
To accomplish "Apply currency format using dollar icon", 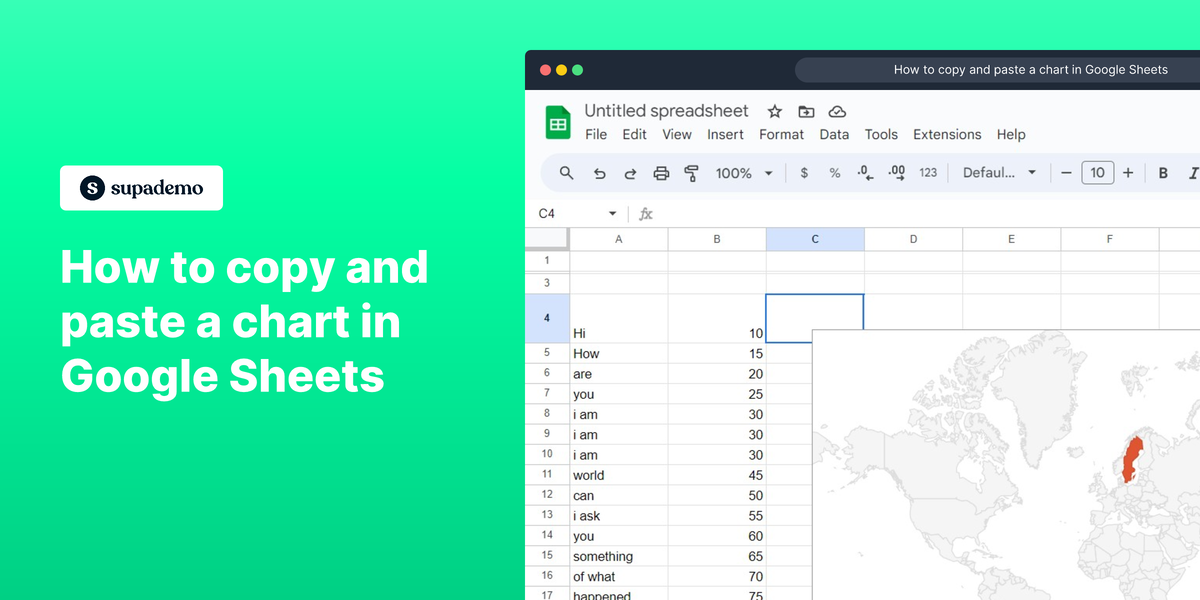I will pos(804,172).
